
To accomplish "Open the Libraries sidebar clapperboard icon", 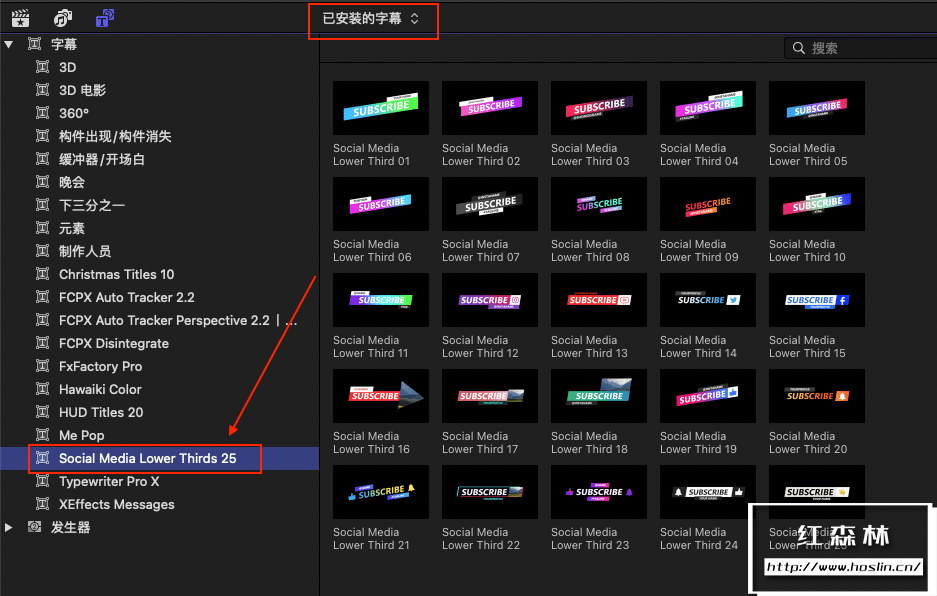I will (20, 19).
